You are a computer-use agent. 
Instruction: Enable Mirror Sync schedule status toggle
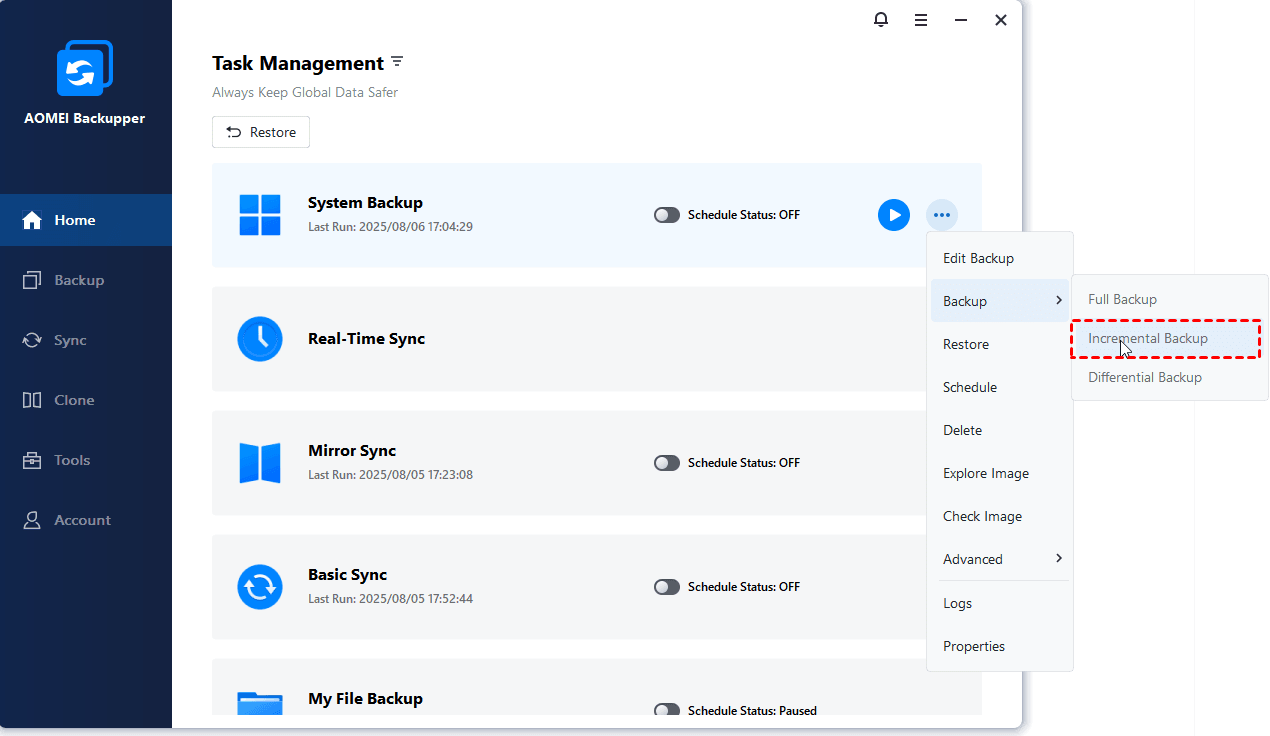(667, 463)
